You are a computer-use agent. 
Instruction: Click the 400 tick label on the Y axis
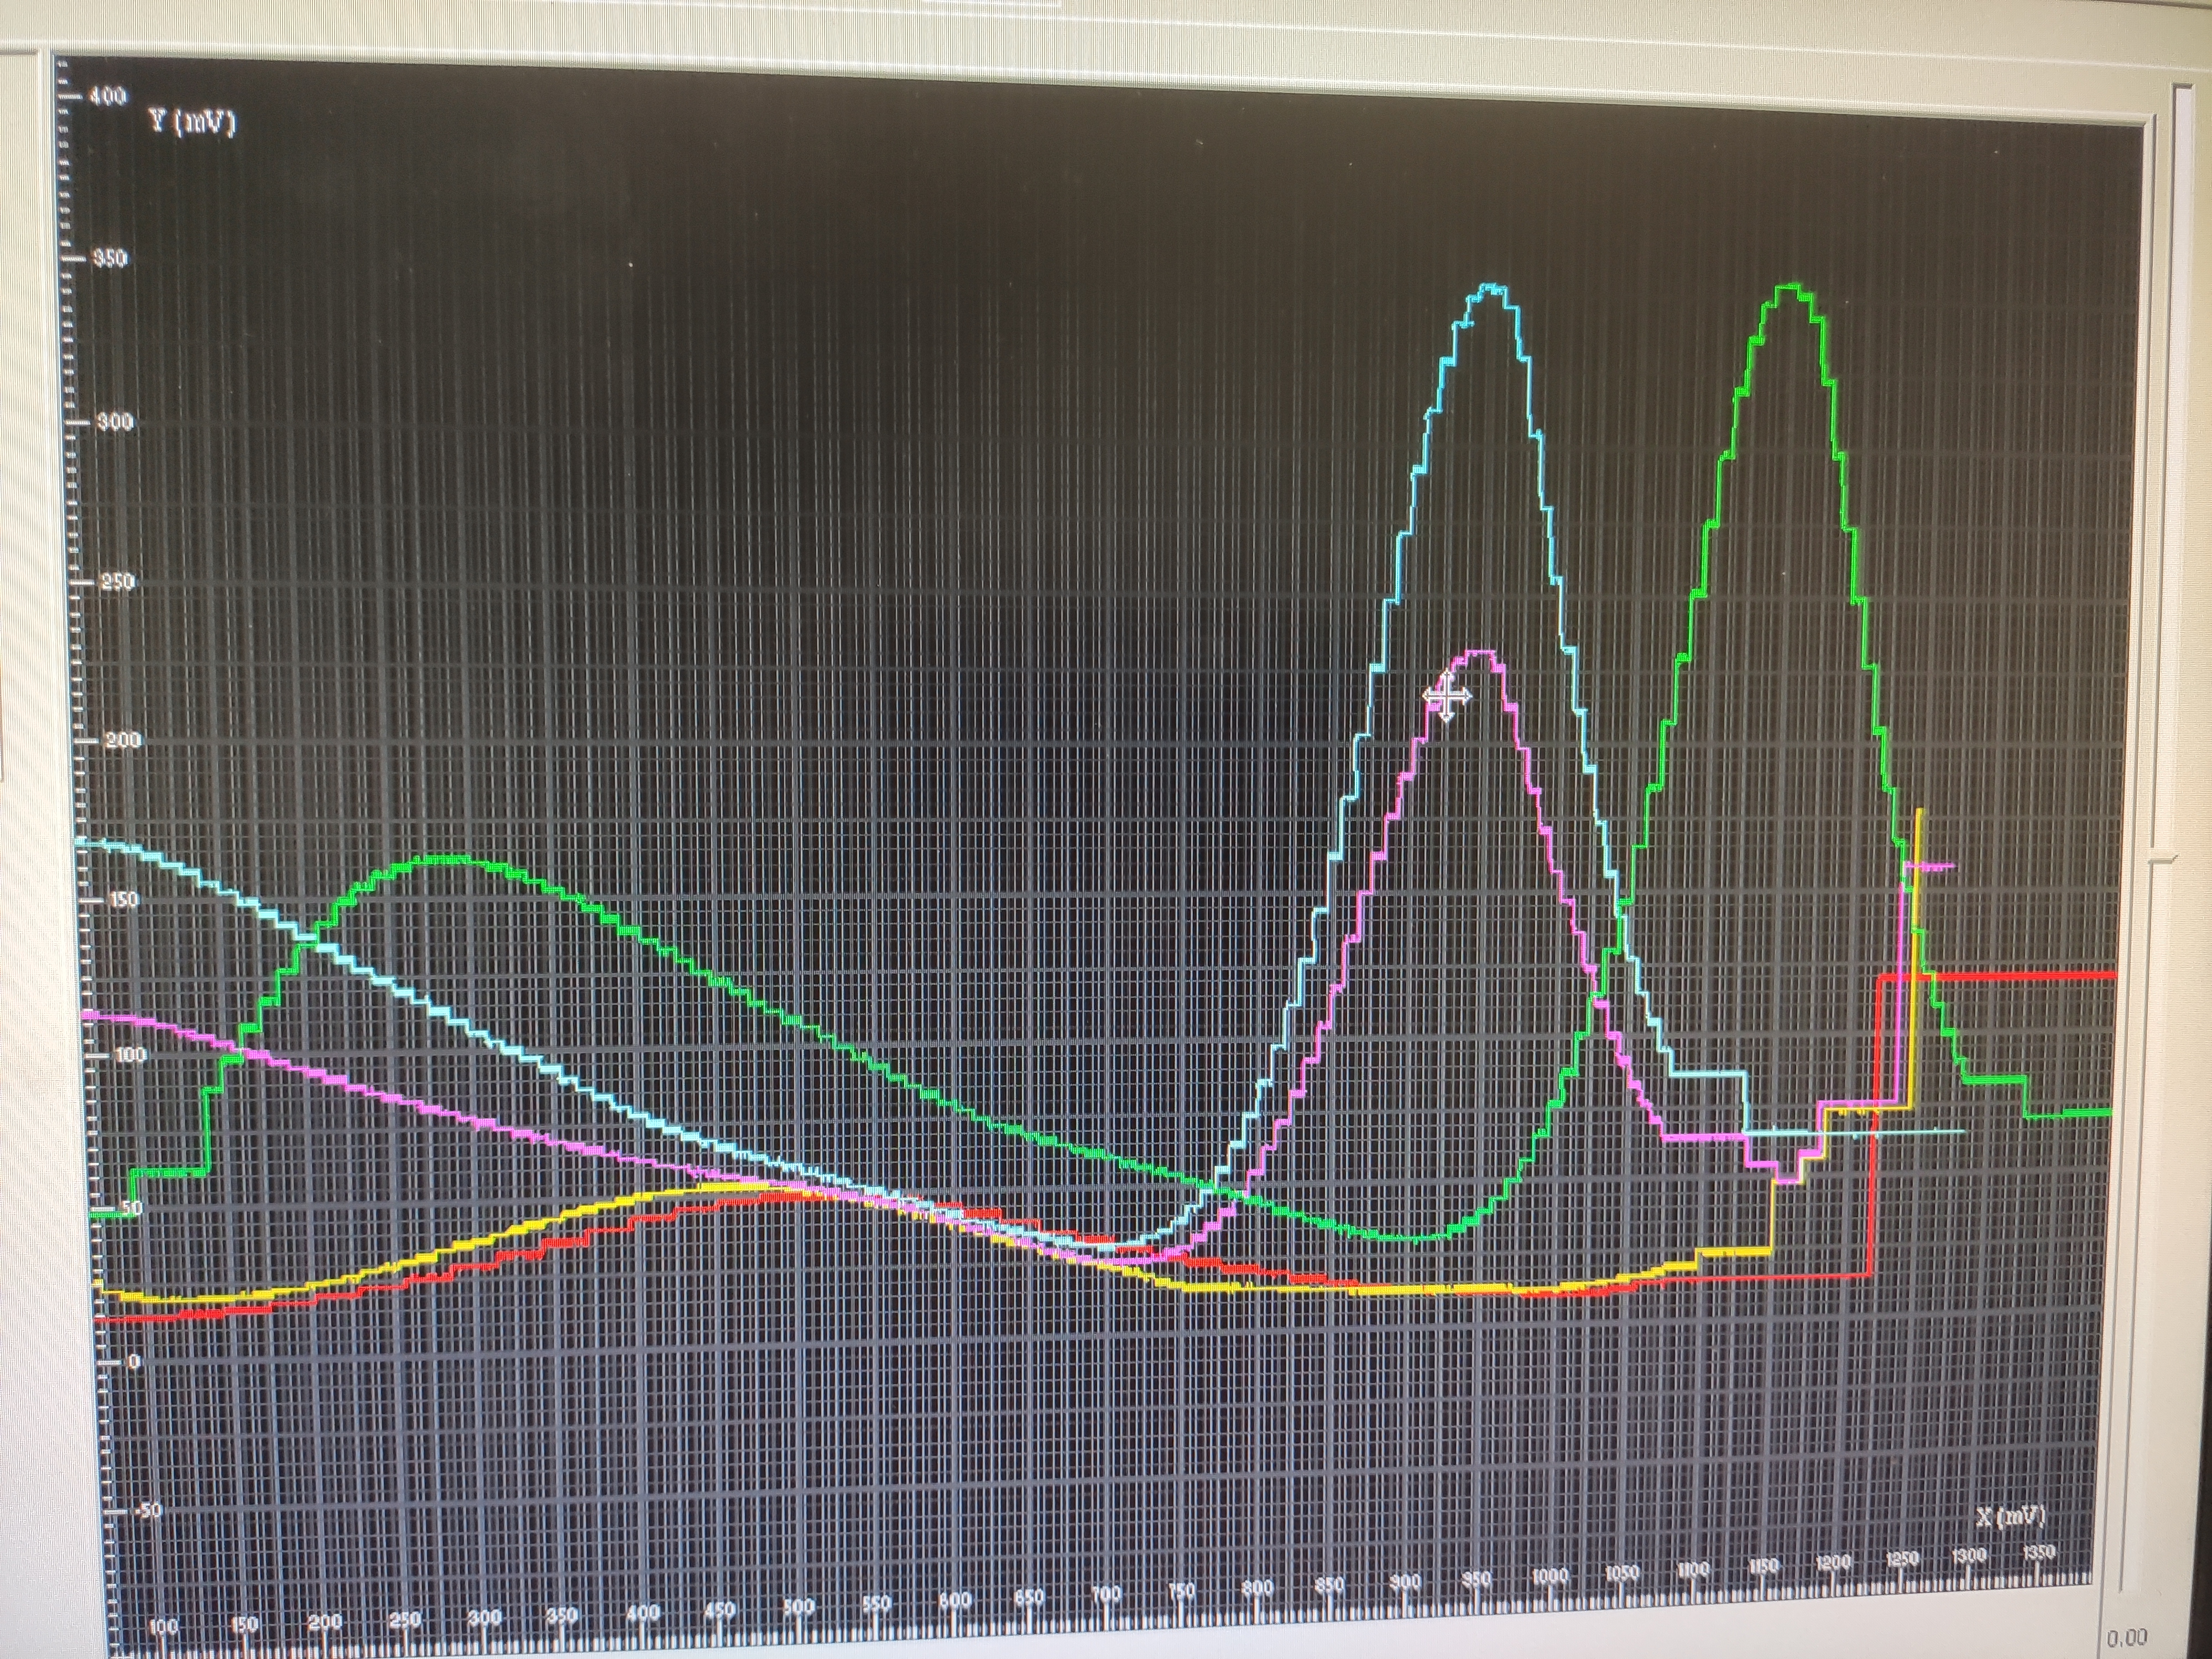(x=107, y=96)
